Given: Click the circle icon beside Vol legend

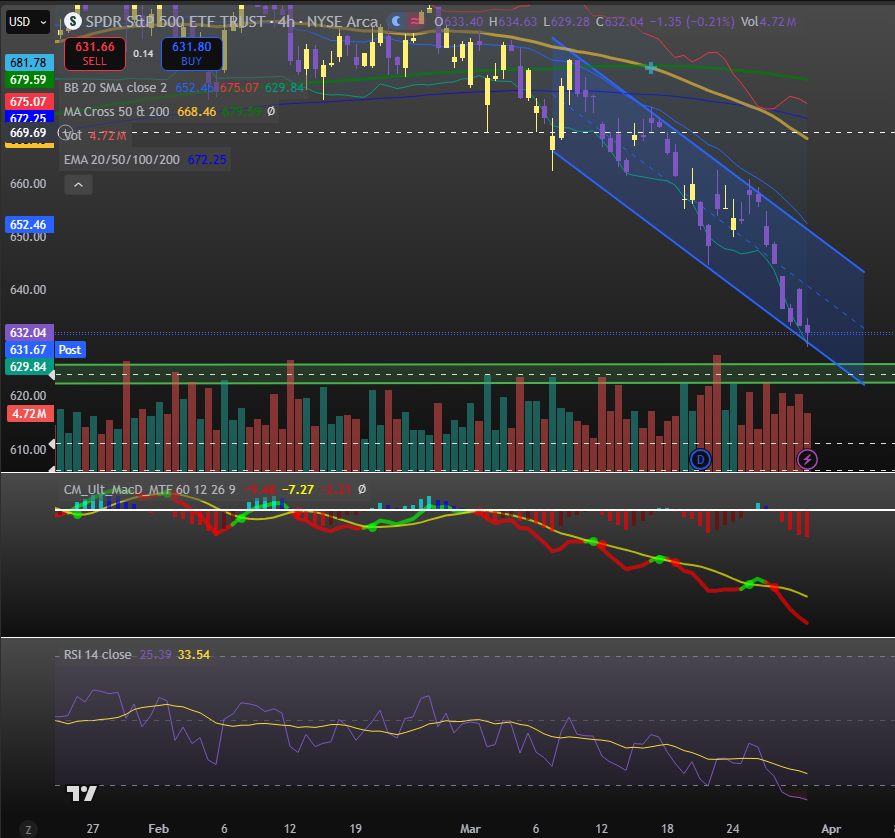Looking at the screenshot, I should click(x=66, y=132).
